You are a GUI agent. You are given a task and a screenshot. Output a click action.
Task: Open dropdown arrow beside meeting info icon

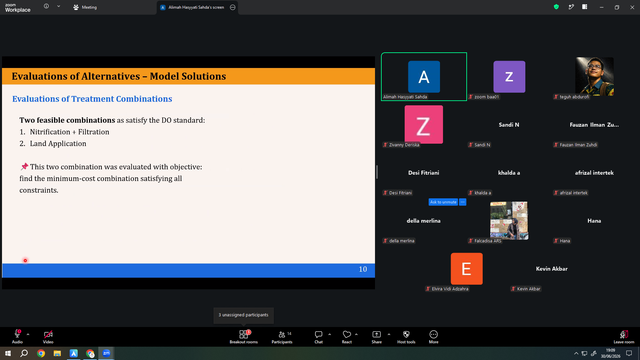coord(58,7)
